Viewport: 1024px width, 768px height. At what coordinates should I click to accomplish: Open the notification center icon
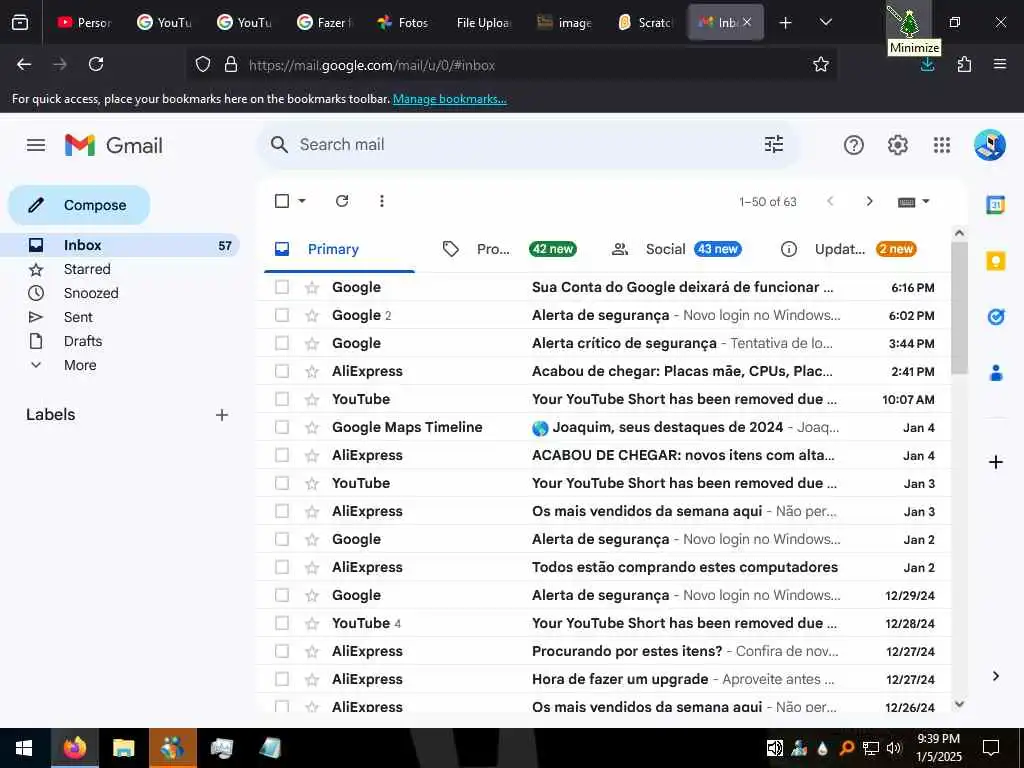tap(991, 748)
